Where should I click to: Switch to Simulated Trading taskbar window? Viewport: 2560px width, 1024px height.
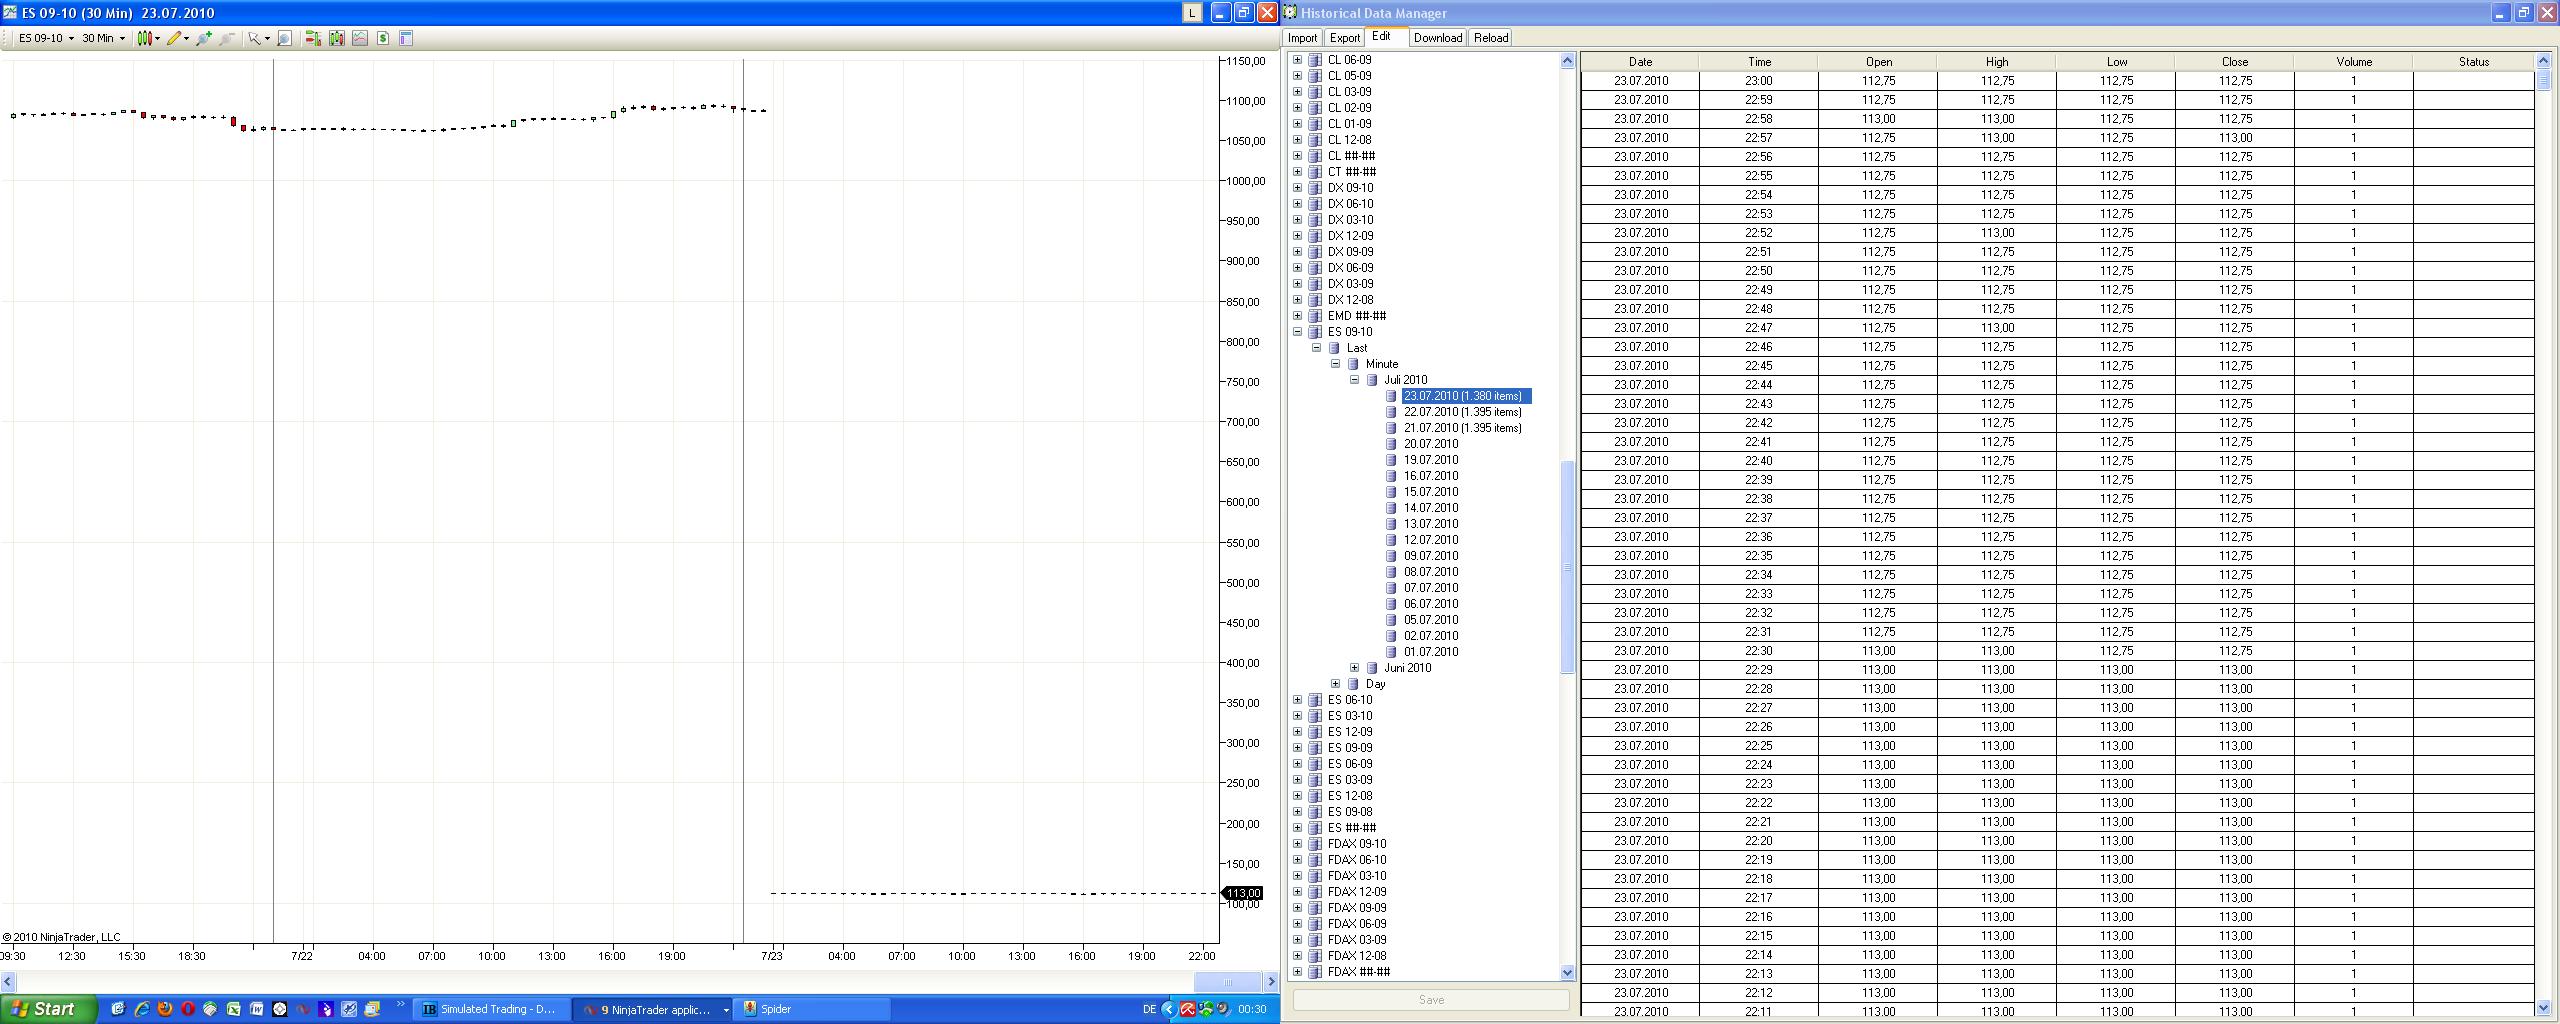[x=491, y=1009]
